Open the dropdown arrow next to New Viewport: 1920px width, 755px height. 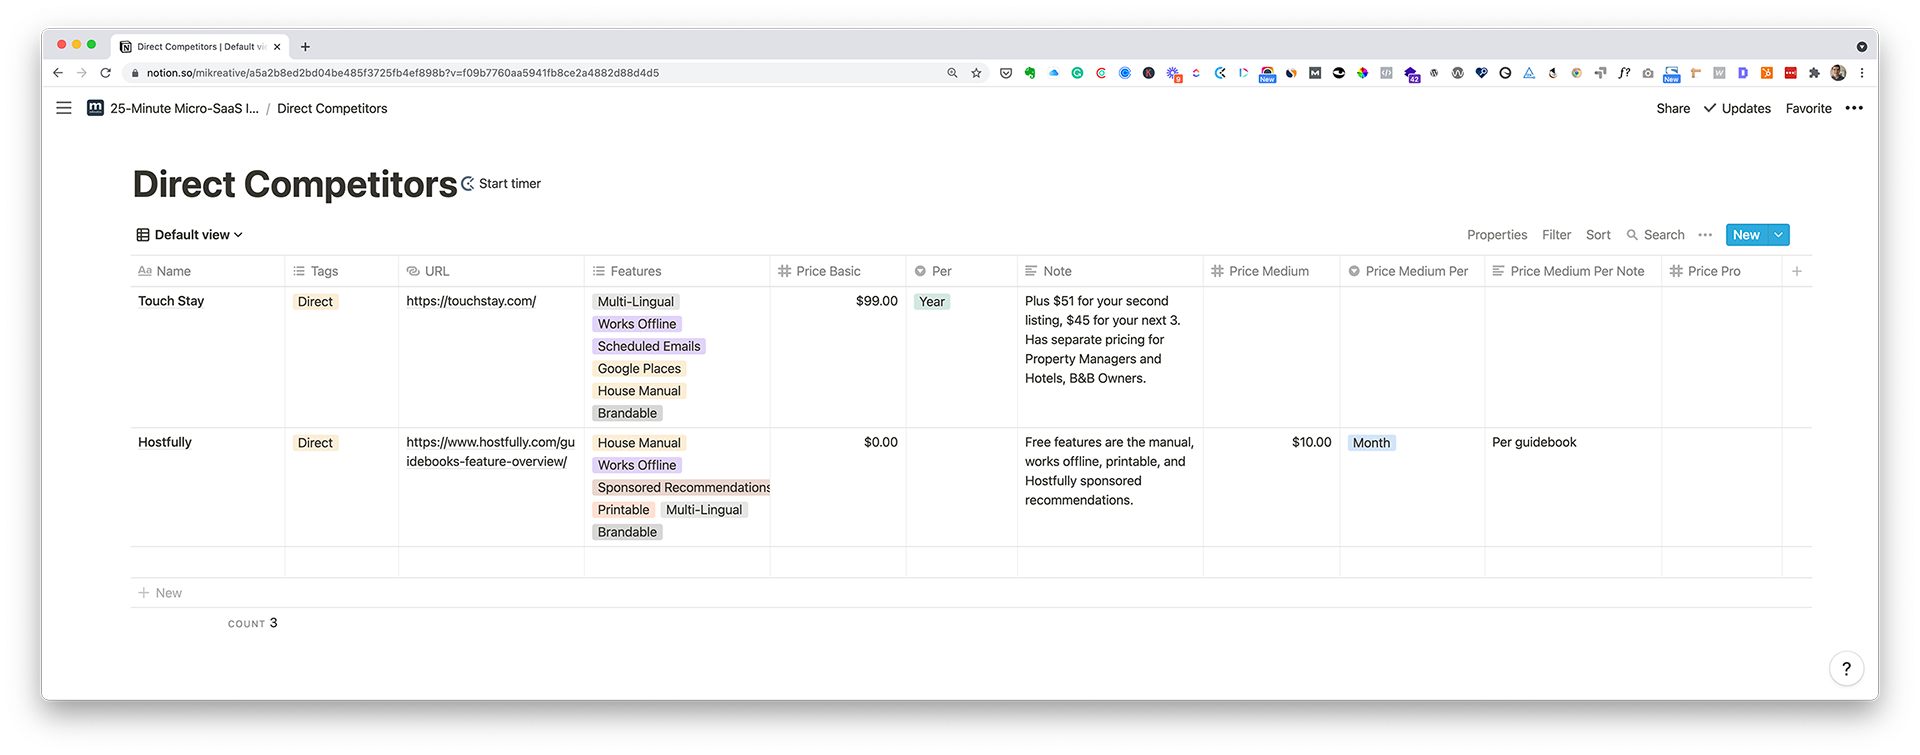[x=1778, y=235]
